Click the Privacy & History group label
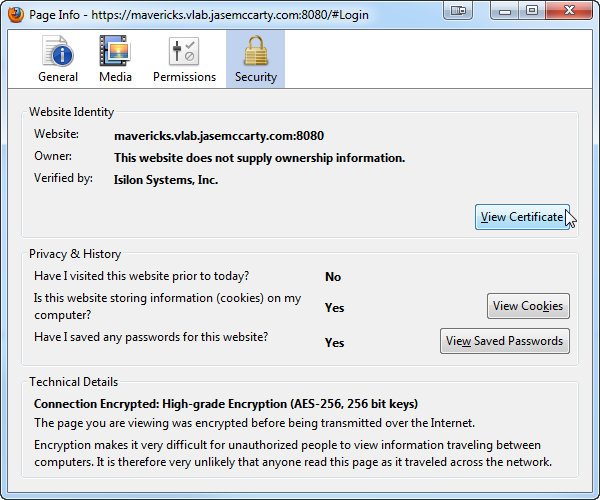This screenshot has height=500, width=600. pos(75,254)
